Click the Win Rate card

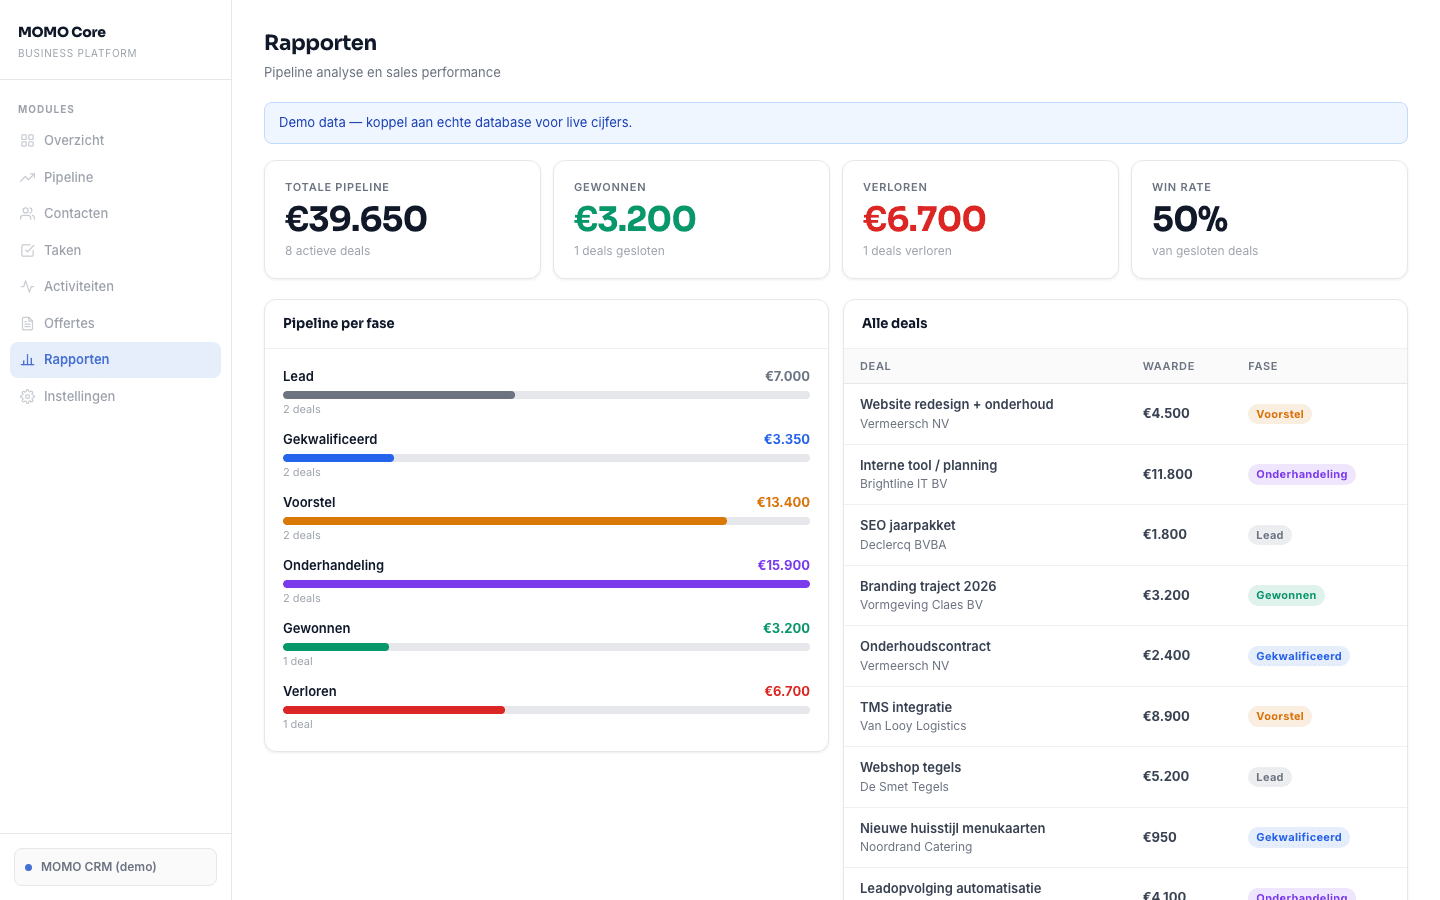1269,219
